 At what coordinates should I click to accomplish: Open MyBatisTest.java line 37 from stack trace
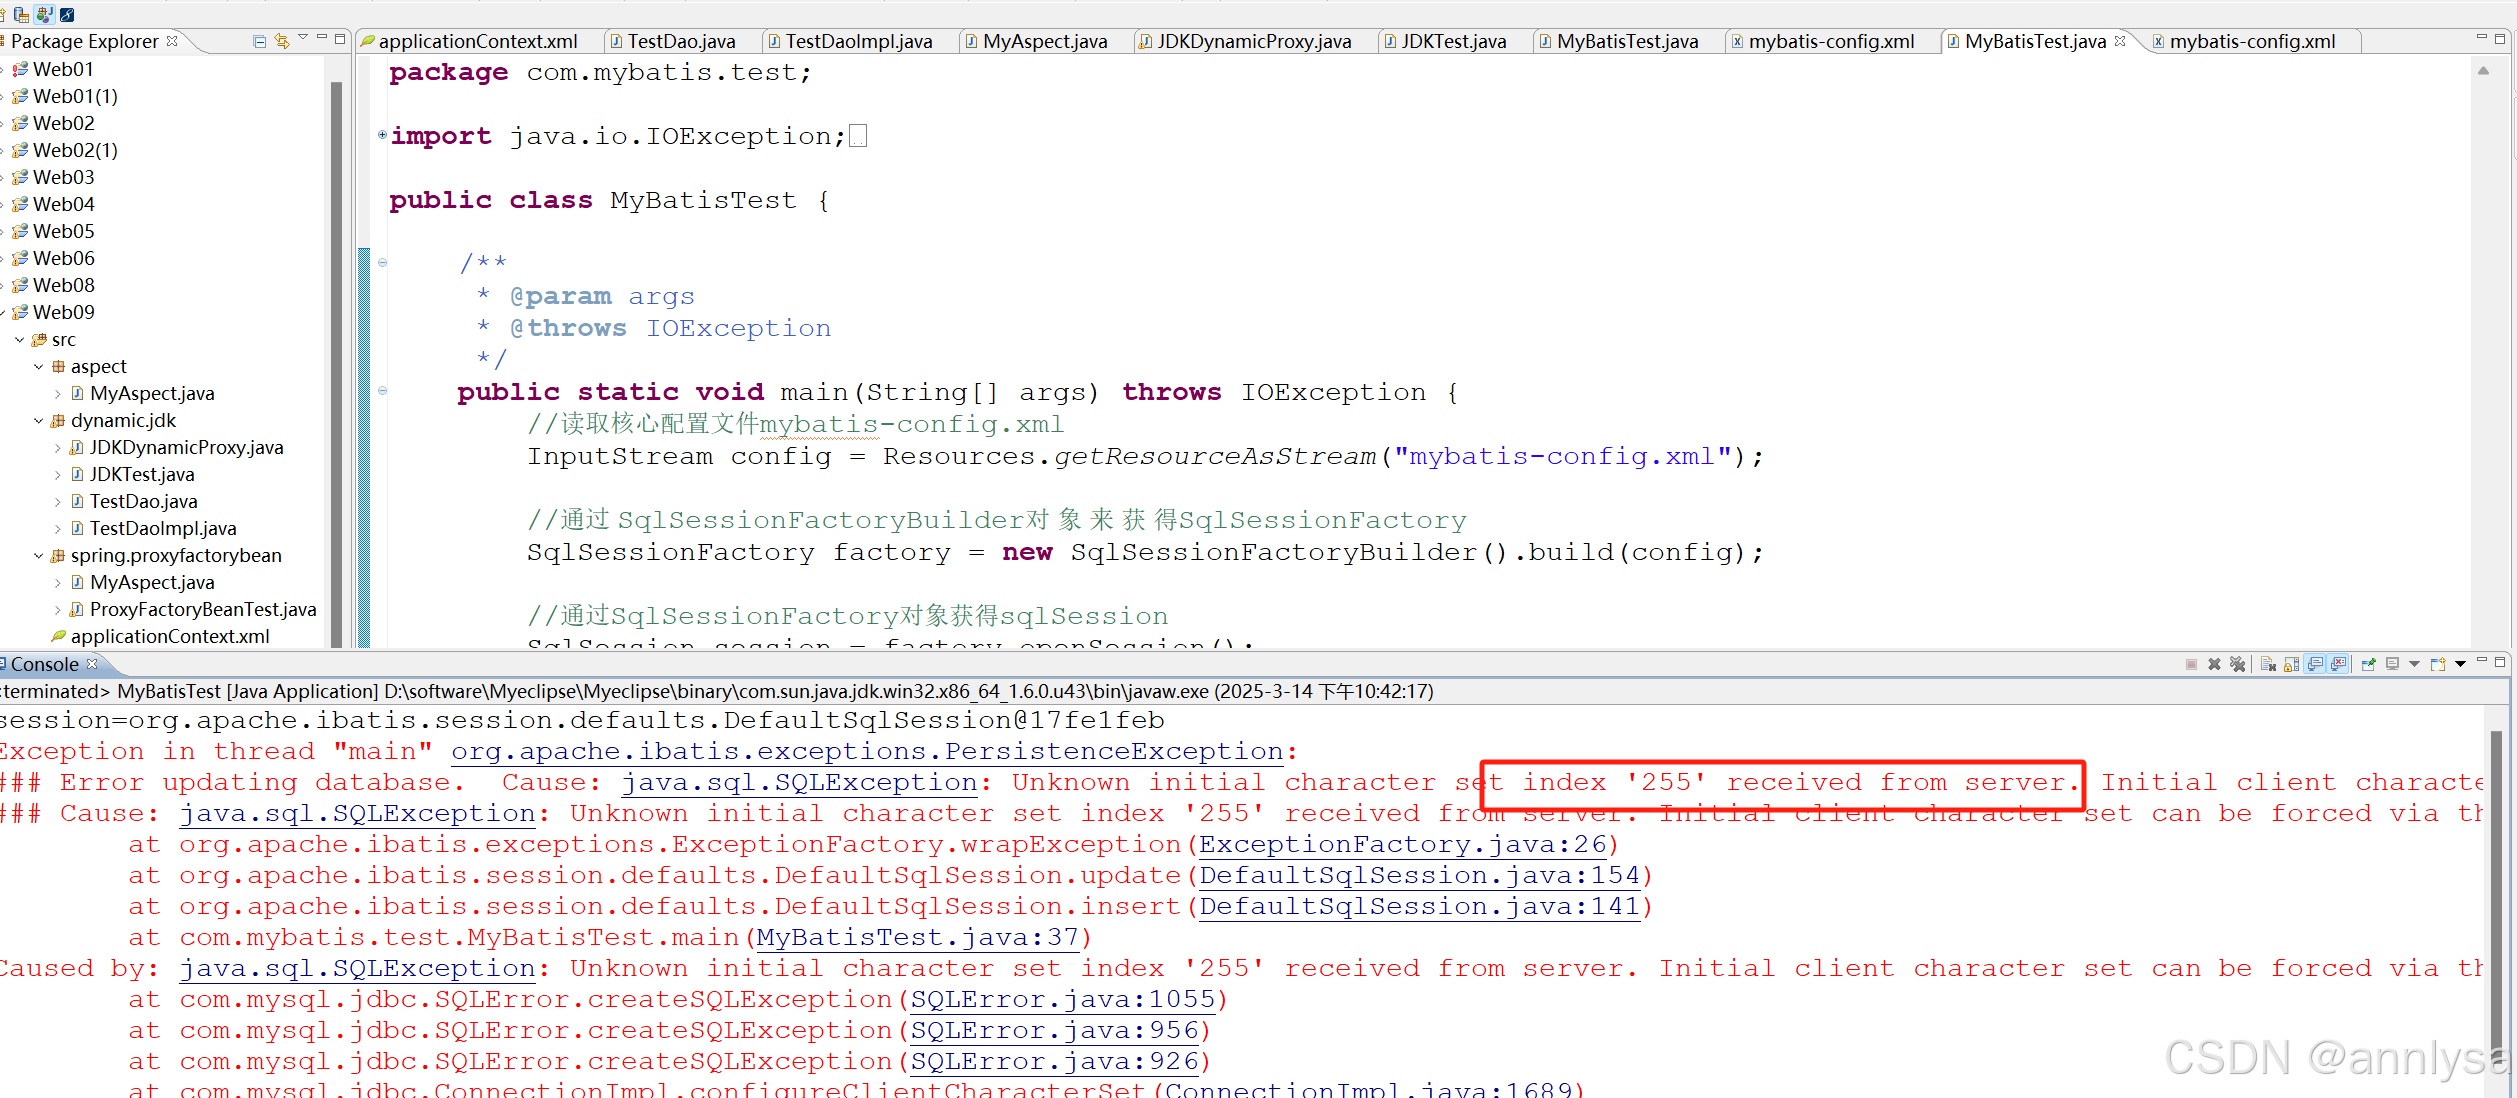coord(919,937)
